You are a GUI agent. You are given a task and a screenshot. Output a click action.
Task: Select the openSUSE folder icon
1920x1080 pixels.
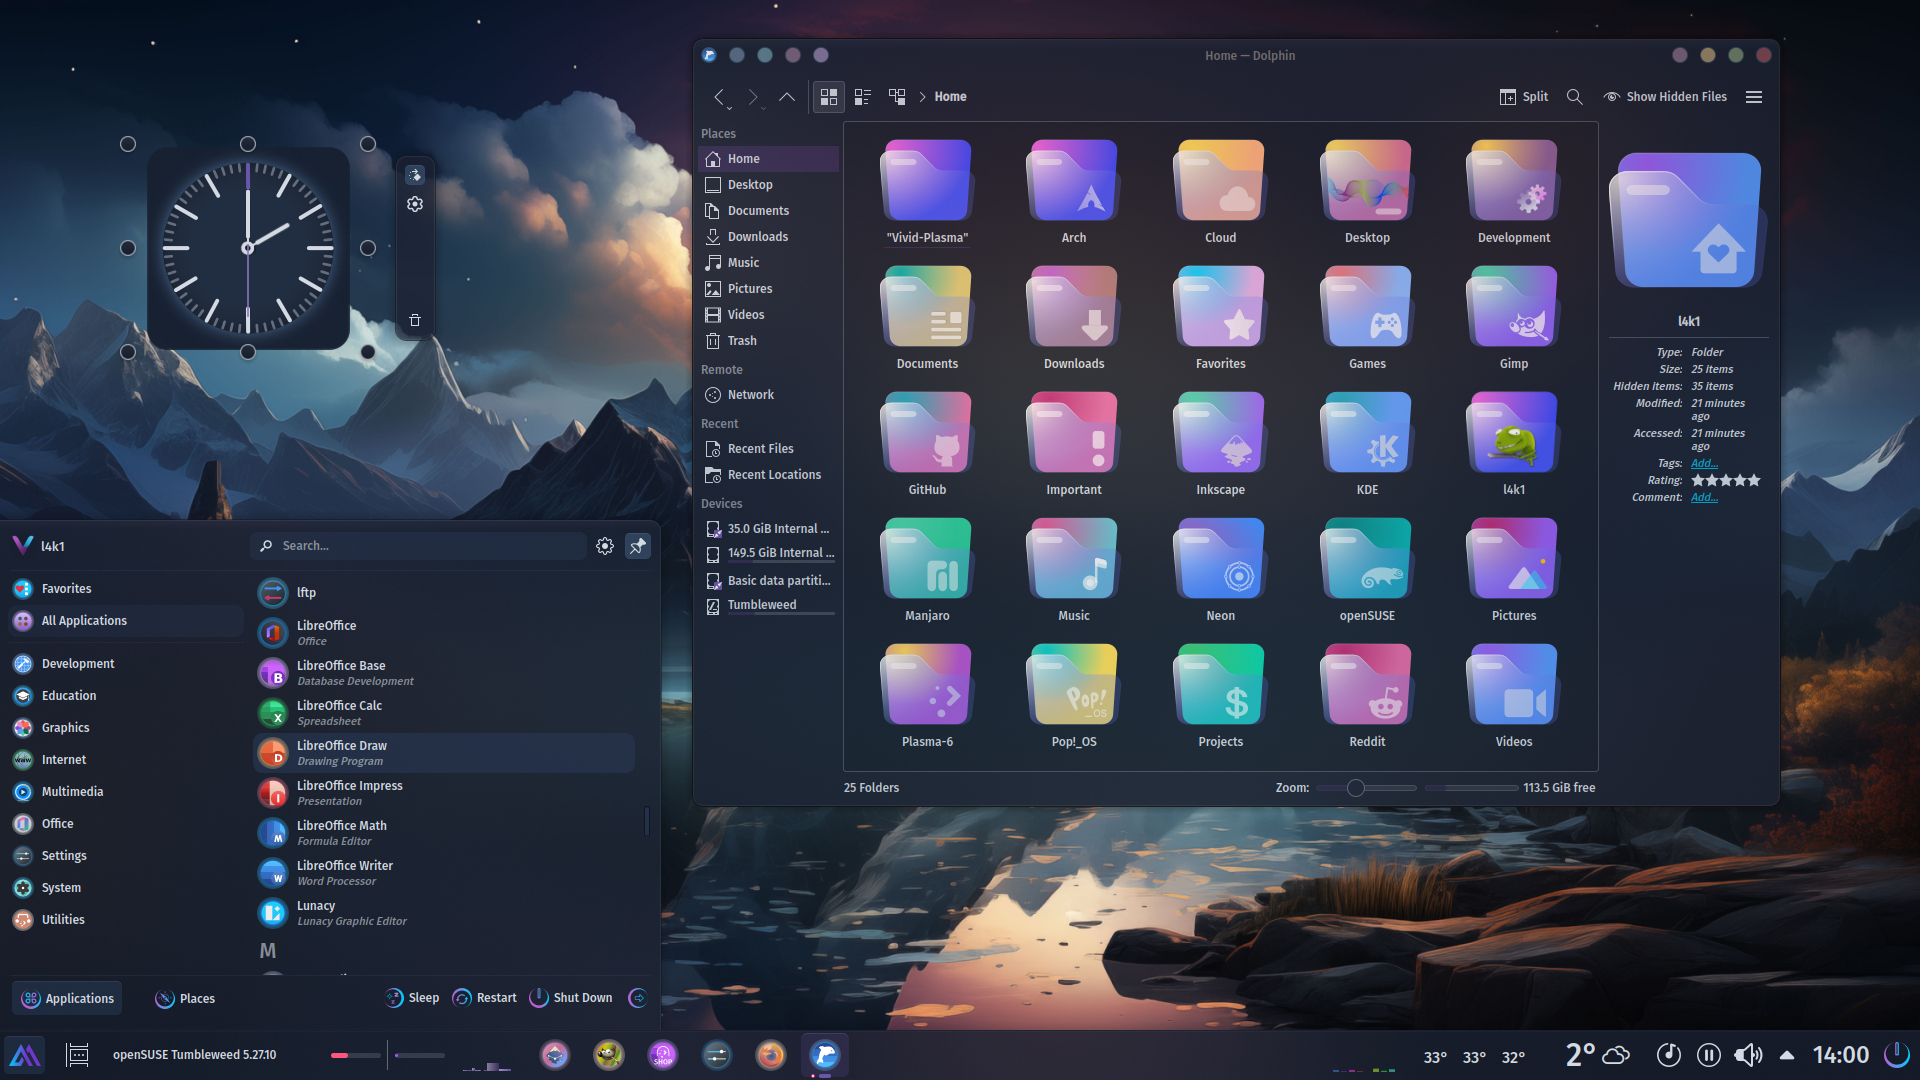(1366, 559)
